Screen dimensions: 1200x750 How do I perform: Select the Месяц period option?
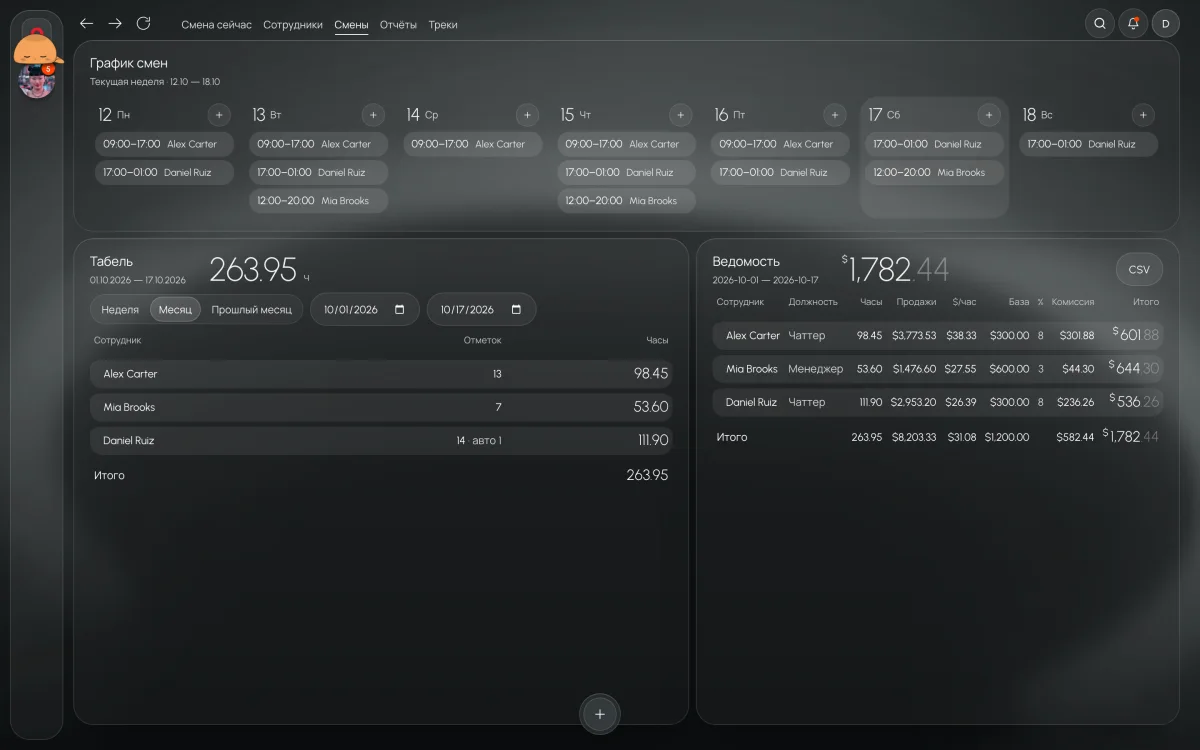click(175, 310)
